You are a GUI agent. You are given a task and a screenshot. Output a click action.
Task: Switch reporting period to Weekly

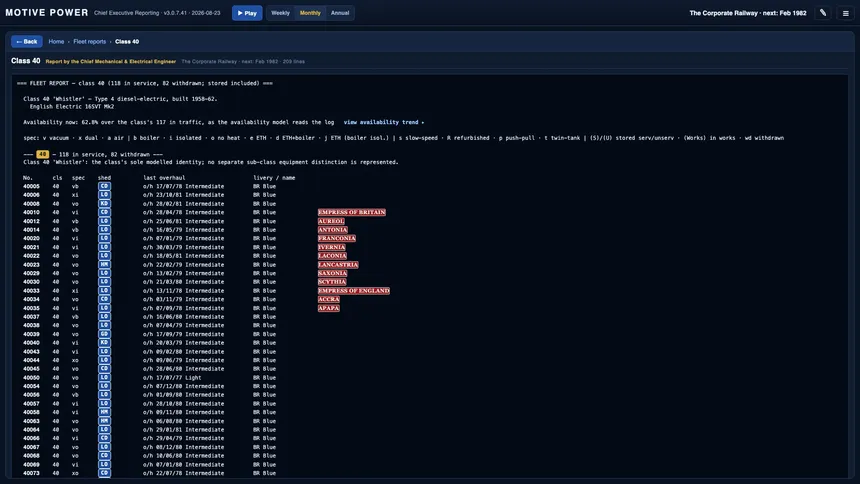point(280,13)
